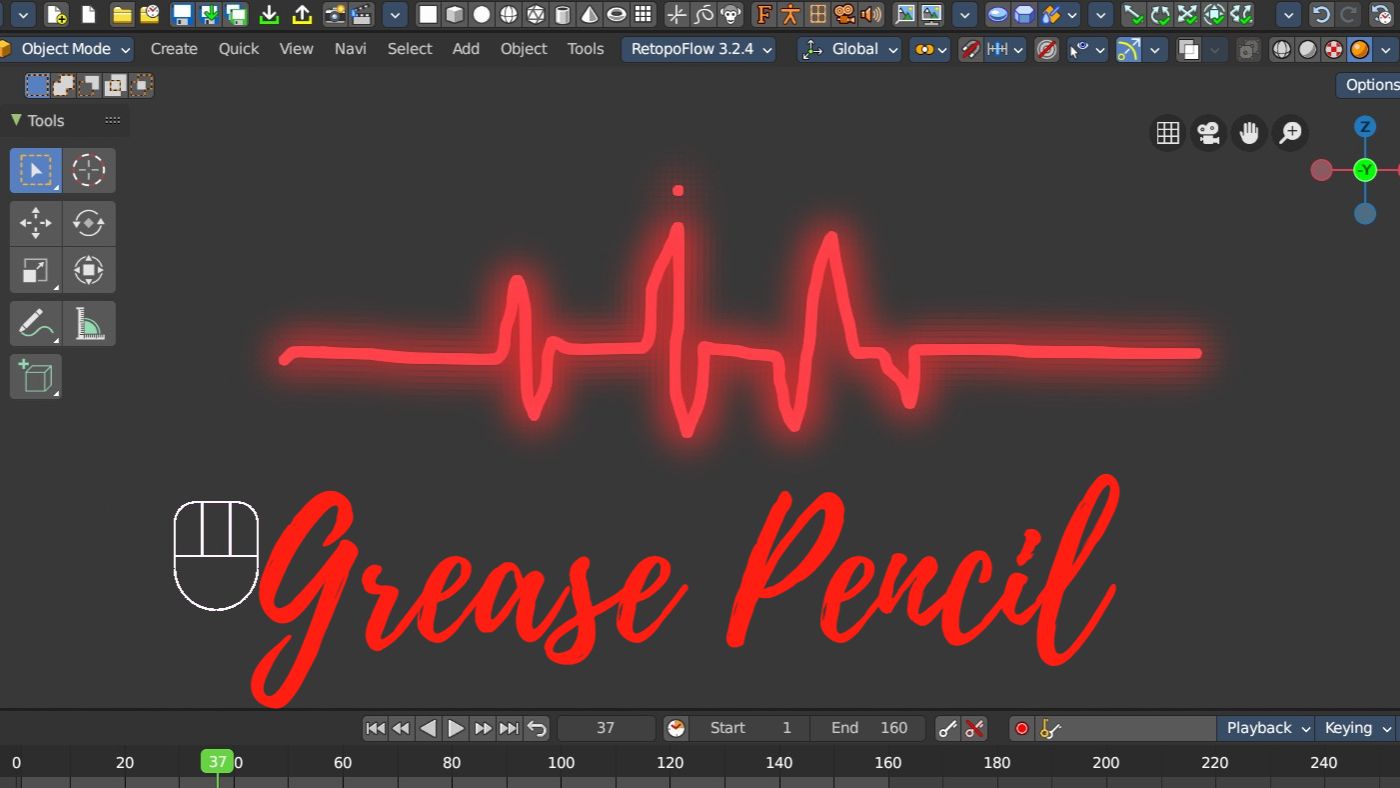Activate the 3D Cursor tool

pos(89,171)
